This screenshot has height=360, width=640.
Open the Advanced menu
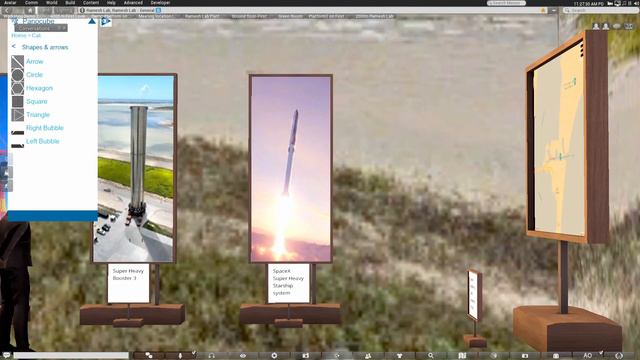pyautogui.click(x=133, y=2)
